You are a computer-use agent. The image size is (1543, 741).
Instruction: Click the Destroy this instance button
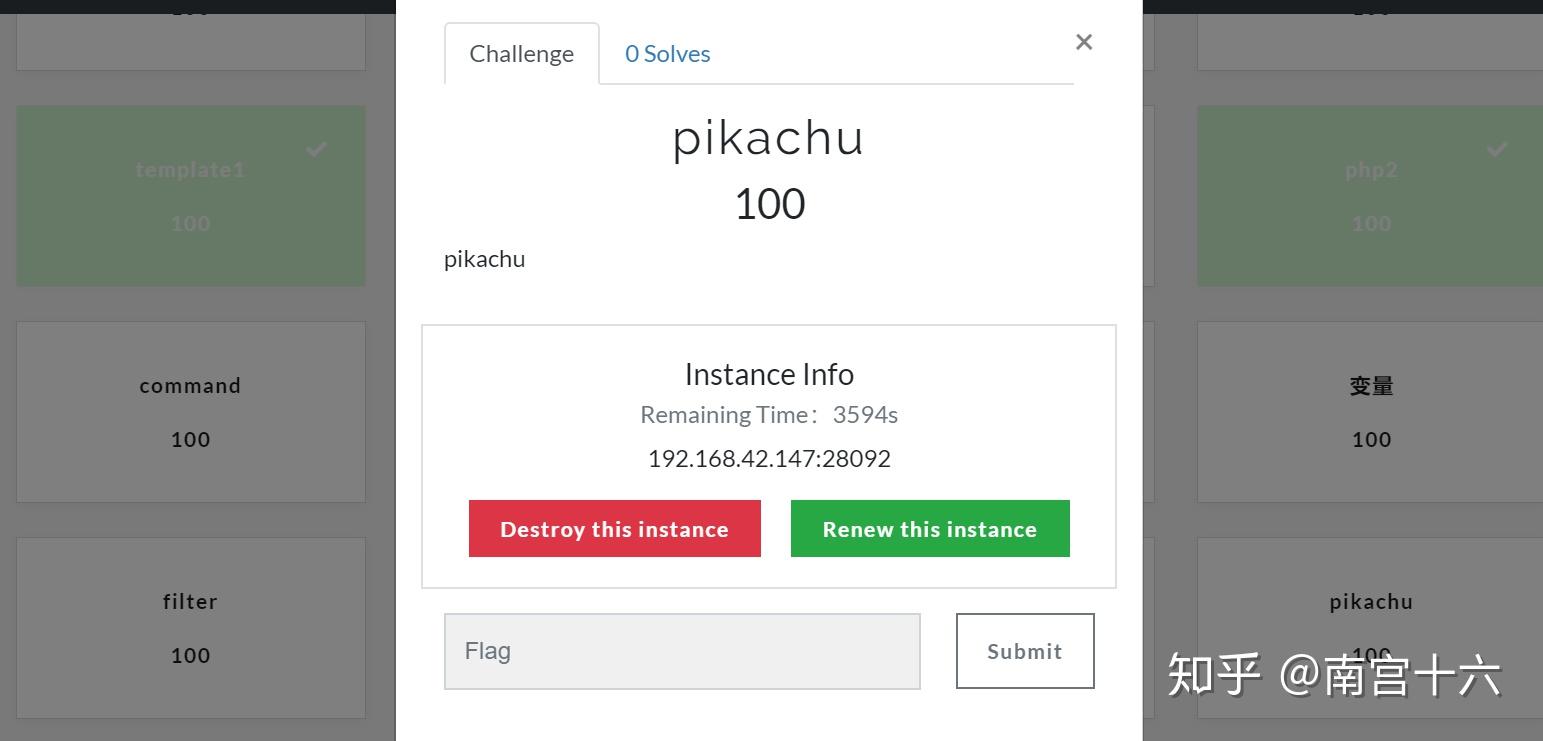[x=614, y=528]
